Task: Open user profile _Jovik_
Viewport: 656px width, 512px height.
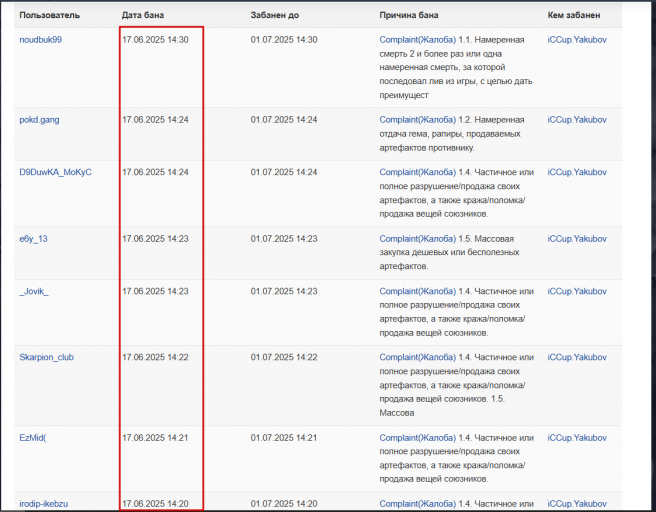Action: point(34,291)
